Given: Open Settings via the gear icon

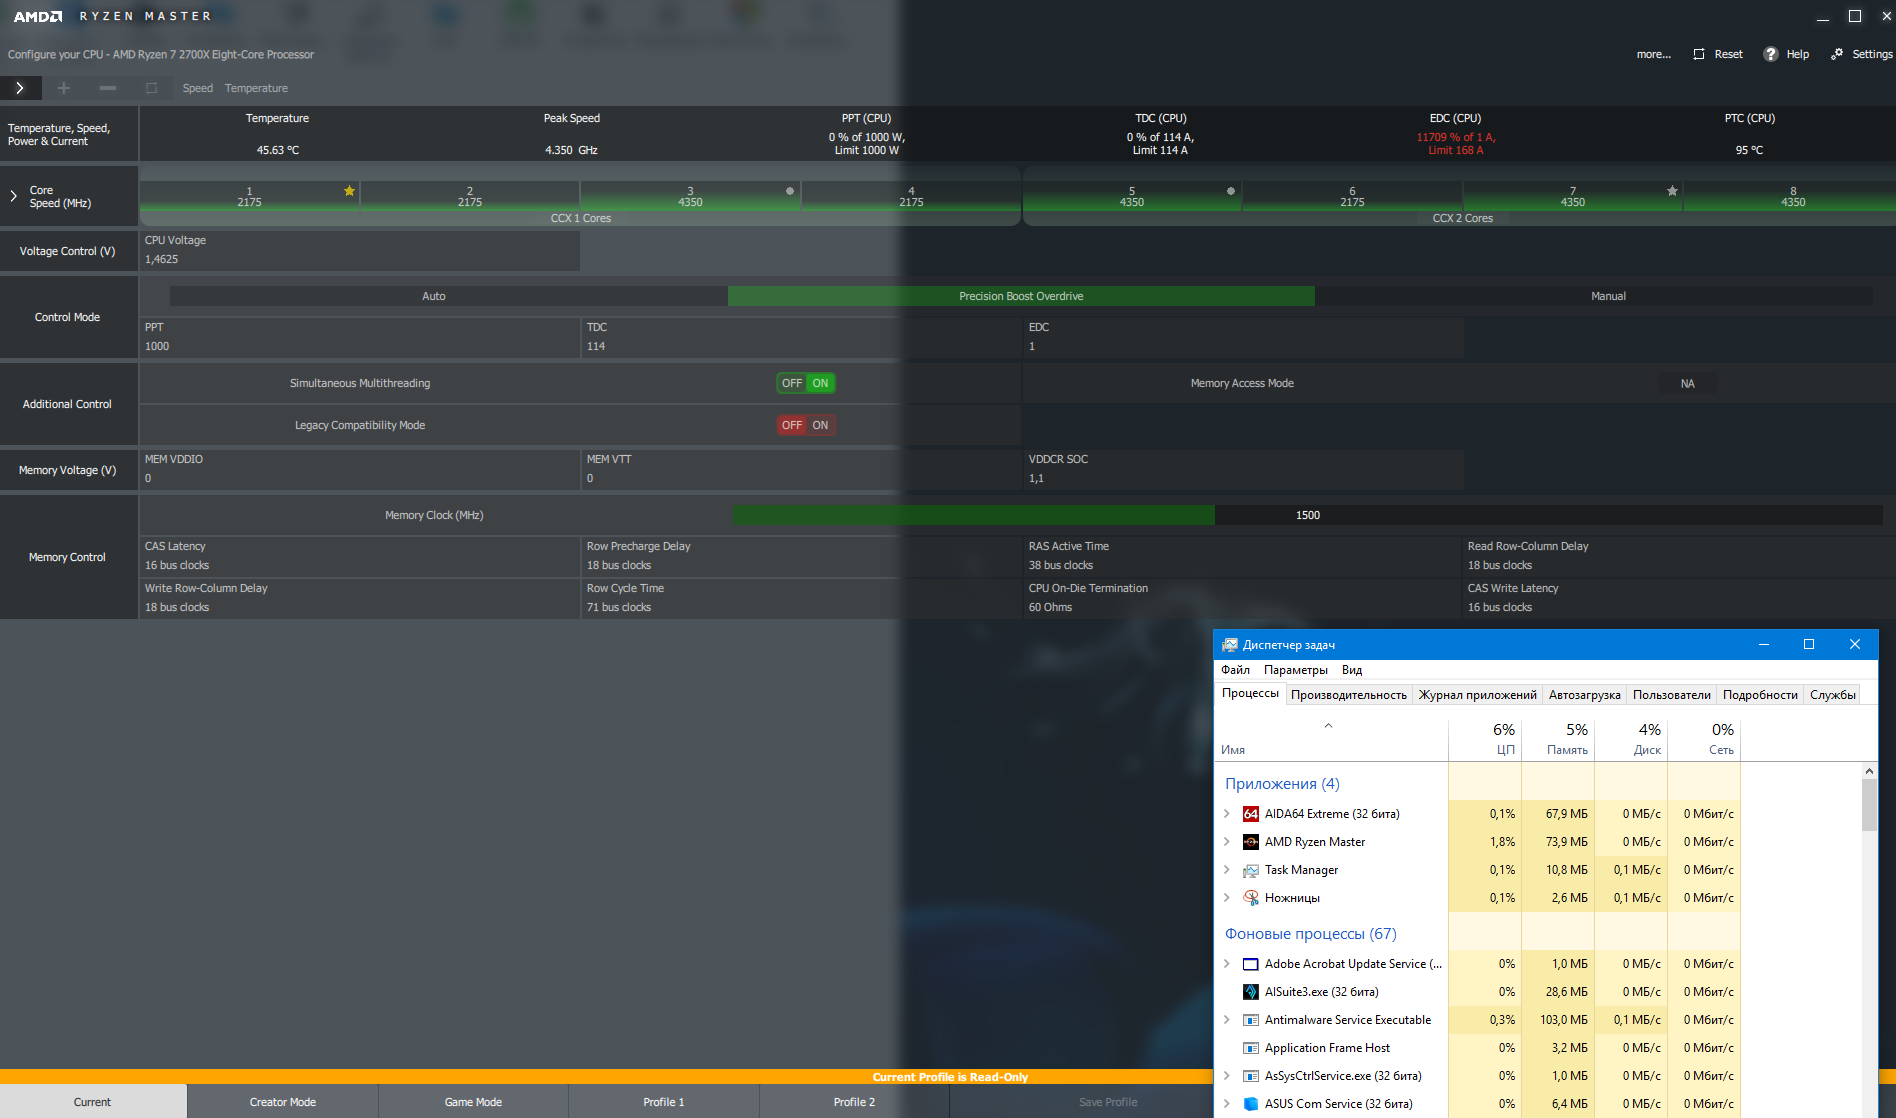Looking at the screenshot, I should pos(1837,54).
